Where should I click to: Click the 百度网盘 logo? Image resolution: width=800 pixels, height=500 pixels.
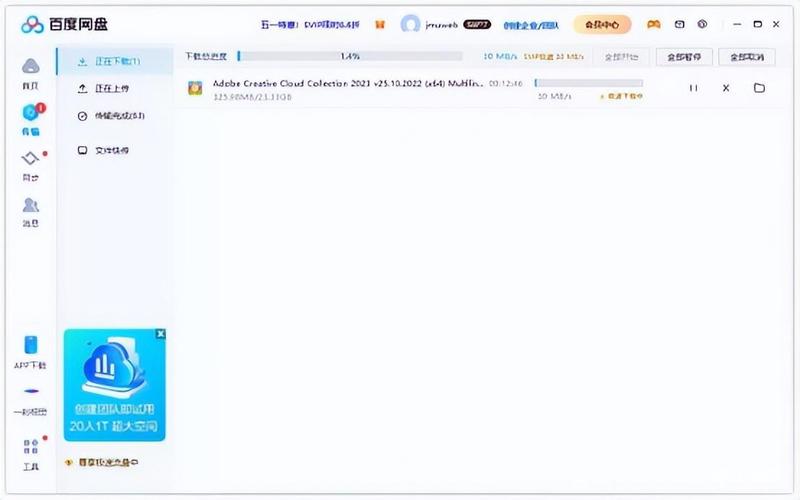pos(65,24)
